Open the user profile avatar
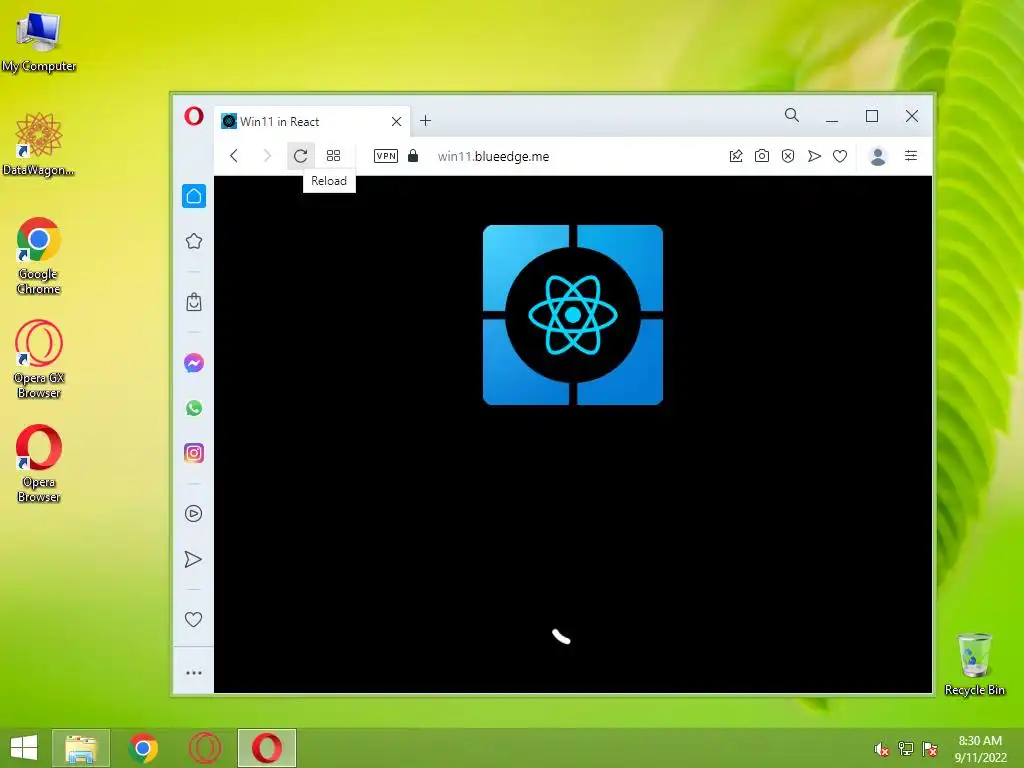This screenshot has width=1024, height=768. (878, 155)
